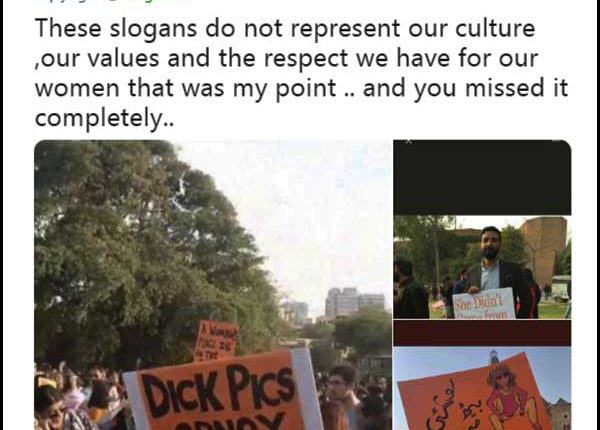
Task: Click the orange DICK PICS placard
Action: coord(224,393)
